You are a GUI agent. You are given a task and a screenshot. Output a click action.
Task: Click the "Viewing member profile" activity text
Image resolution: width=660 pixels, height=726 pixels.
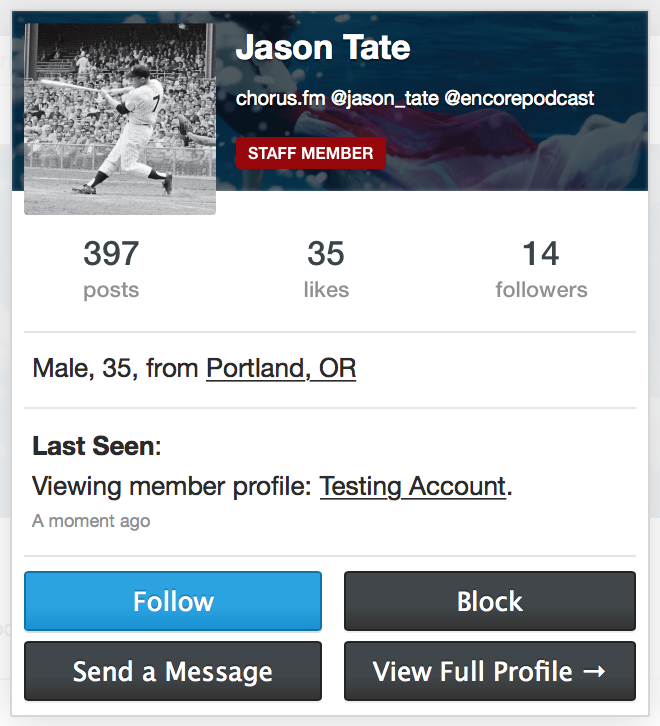pyautogui.click(x=172, y=487)
